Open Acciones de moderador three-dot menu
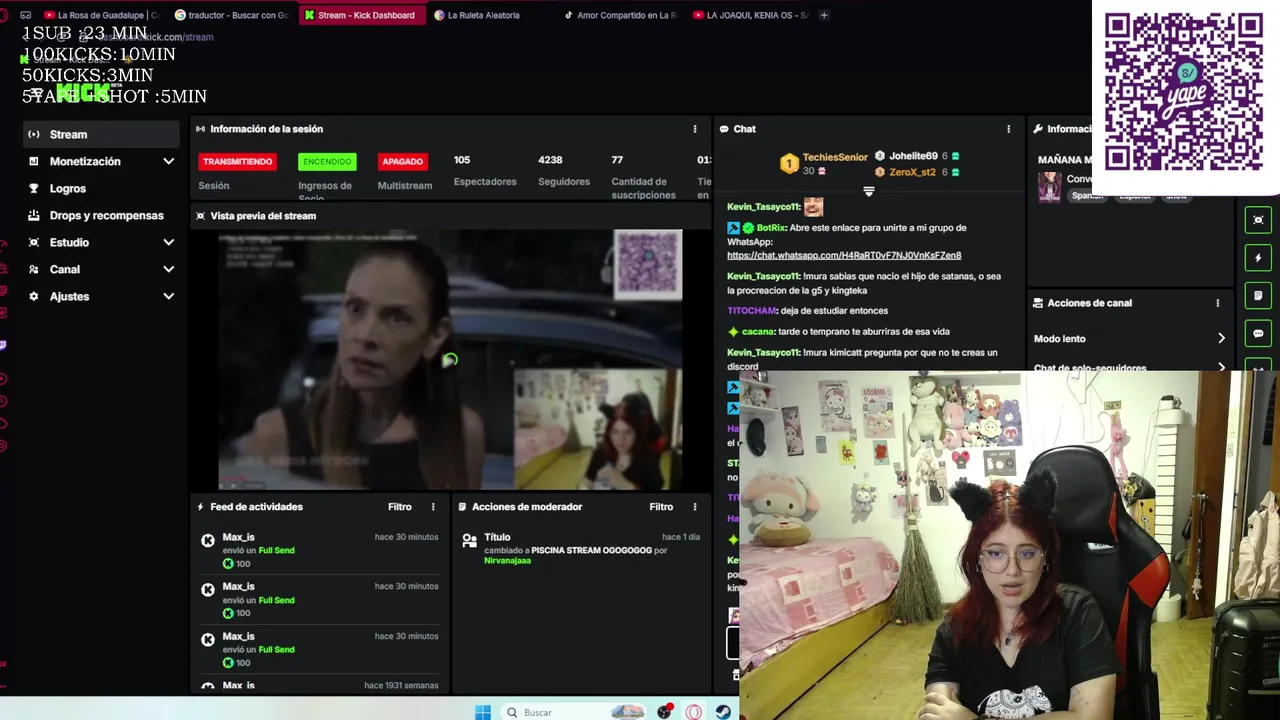Viewport: 1280px width, 720px height. [x=695, y=507]
